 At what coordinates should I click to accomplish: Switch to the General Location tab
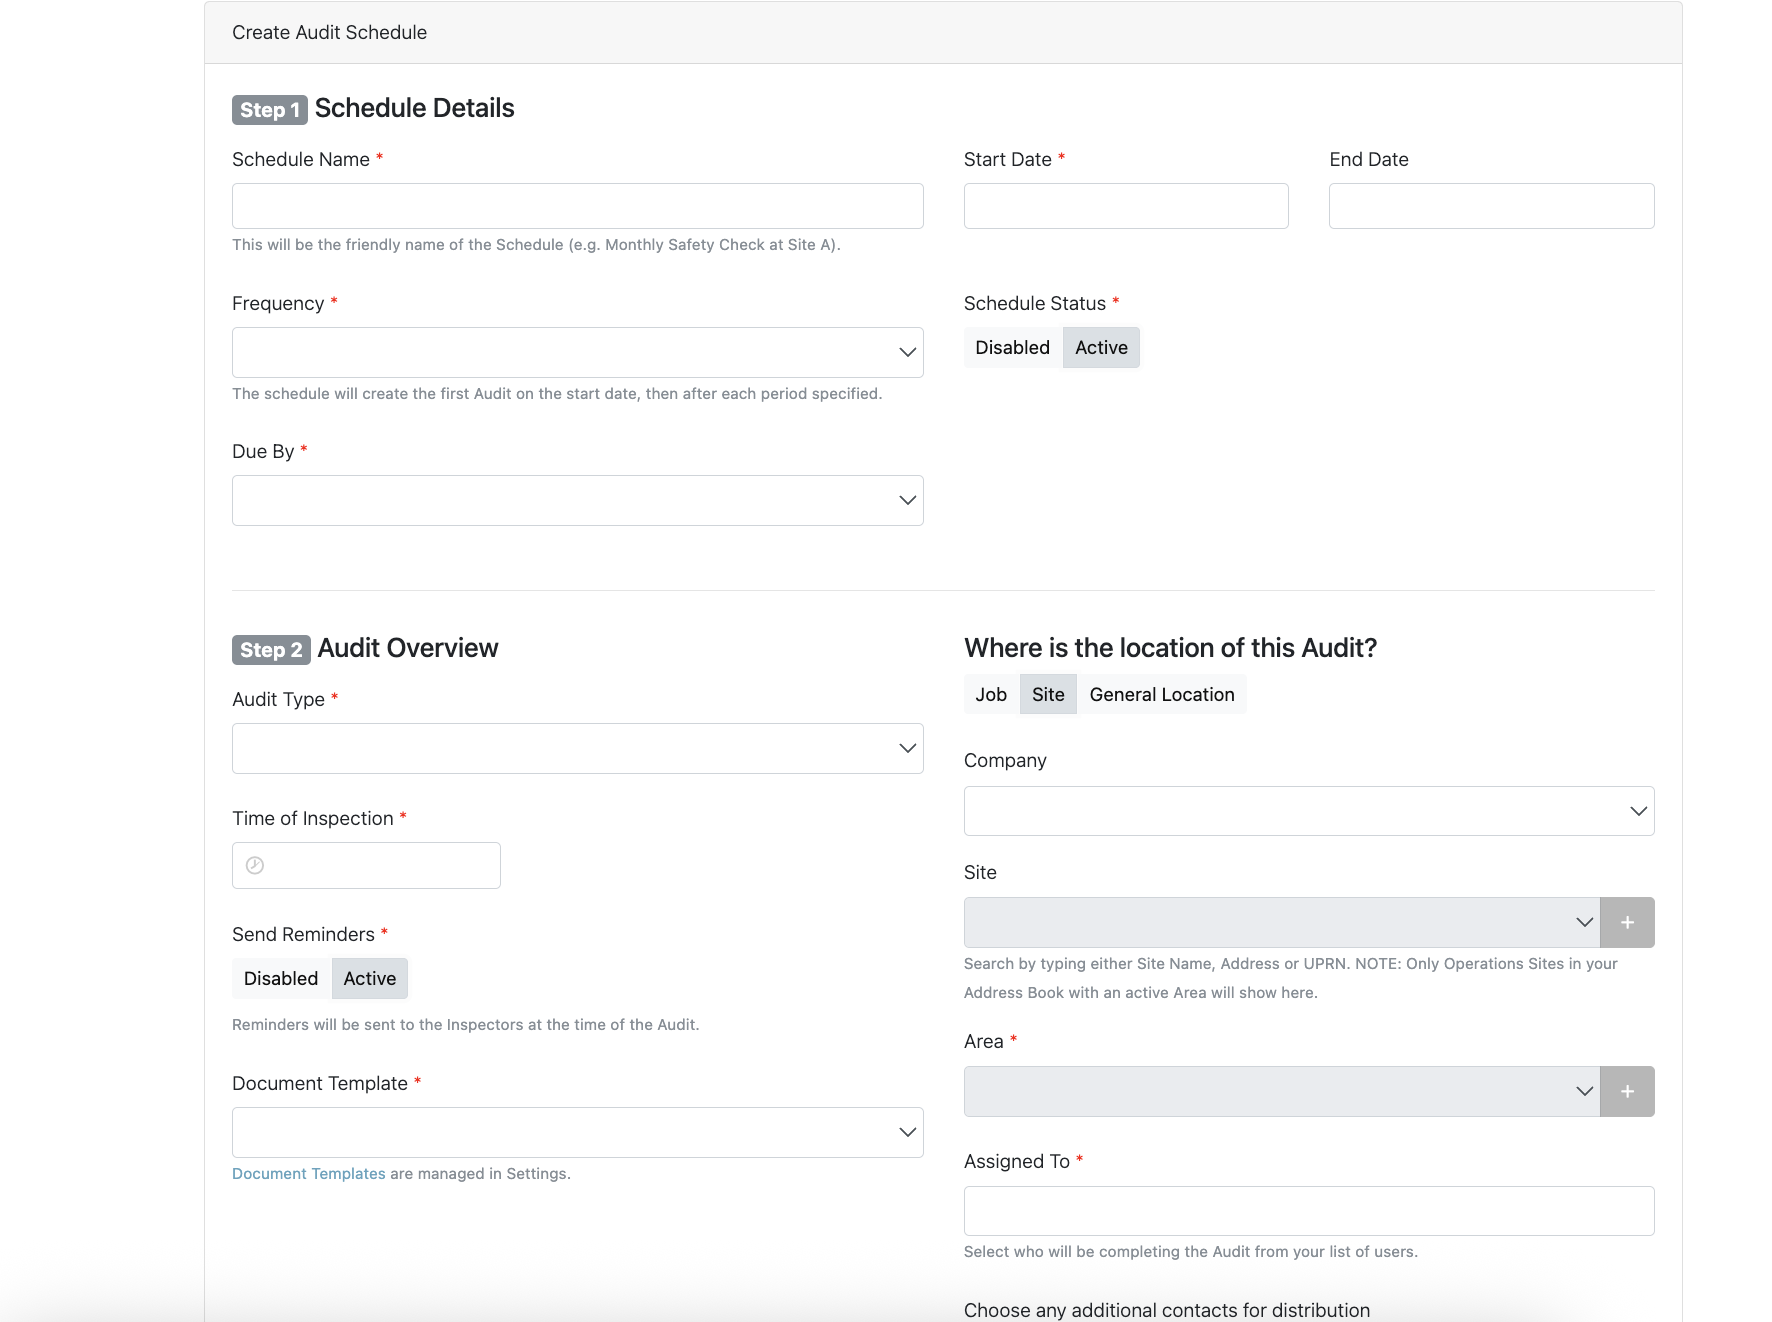coord(1162,694)
